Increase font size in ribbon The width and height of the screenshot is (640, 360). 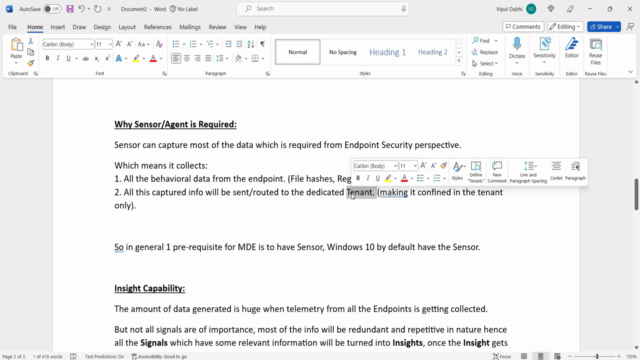[x=119, y=44]
